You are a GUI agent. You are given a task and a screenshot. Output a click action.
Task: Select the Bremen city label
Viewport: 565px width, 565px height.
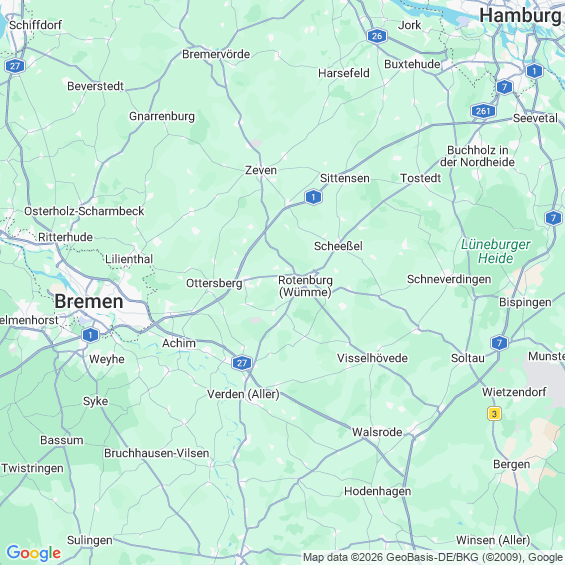89,301
